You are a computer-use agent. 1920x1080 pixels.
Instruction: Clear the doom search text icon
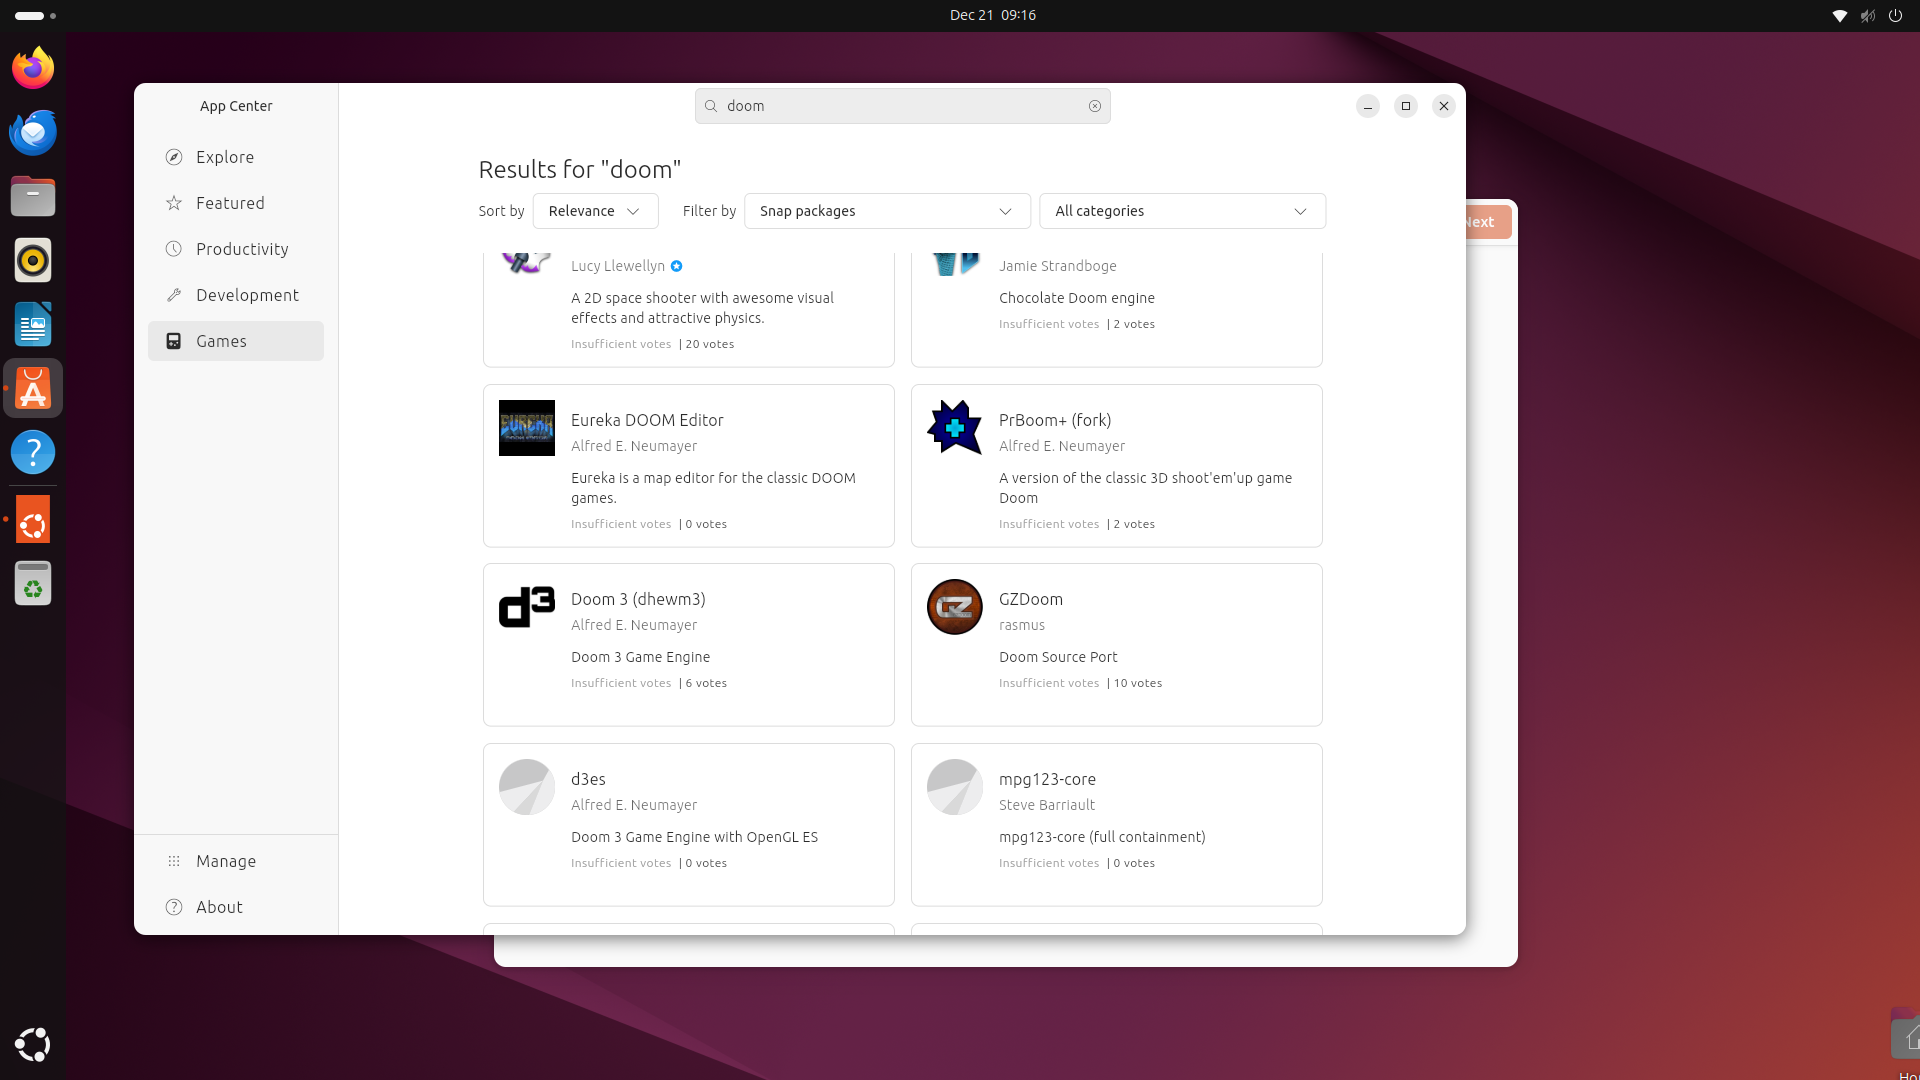[1095, 106]
